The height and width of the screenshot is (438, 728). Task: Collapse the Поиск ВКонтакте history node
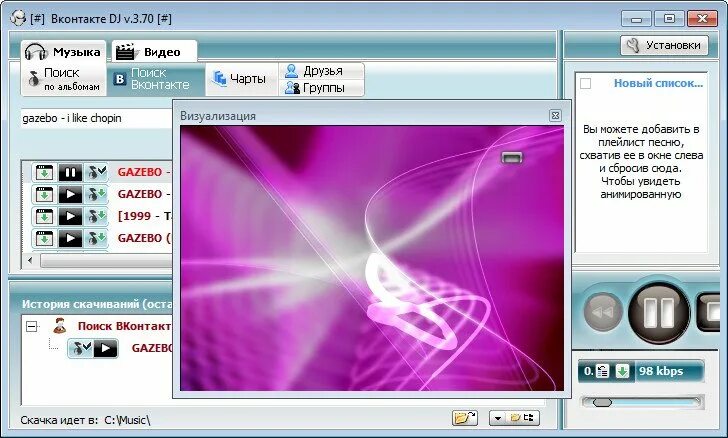click(32, 327)
